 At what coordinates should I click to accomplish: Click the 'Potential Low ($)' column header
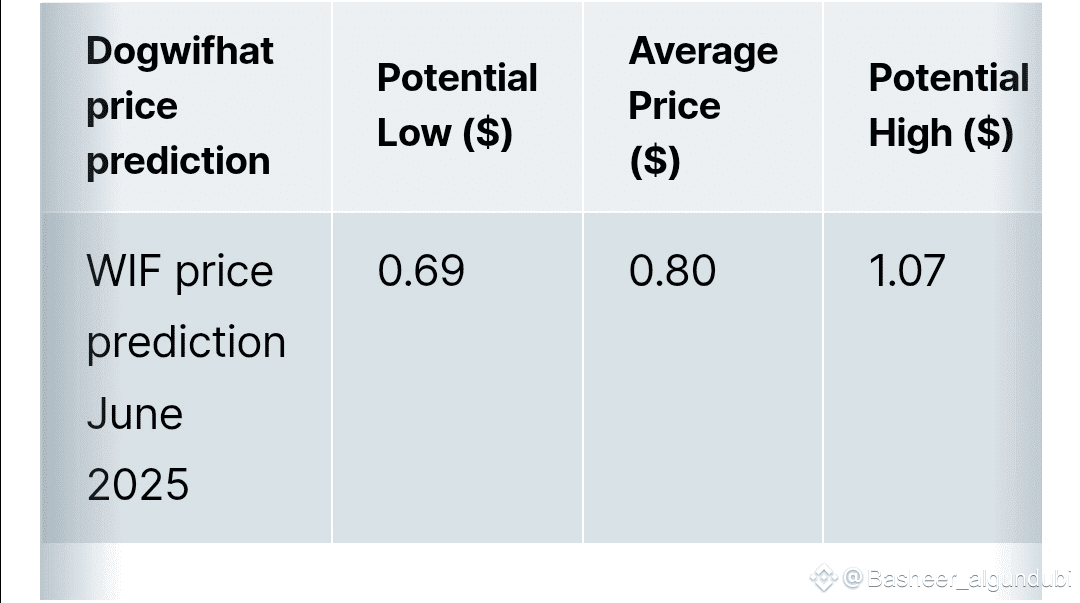coord(457,105)
